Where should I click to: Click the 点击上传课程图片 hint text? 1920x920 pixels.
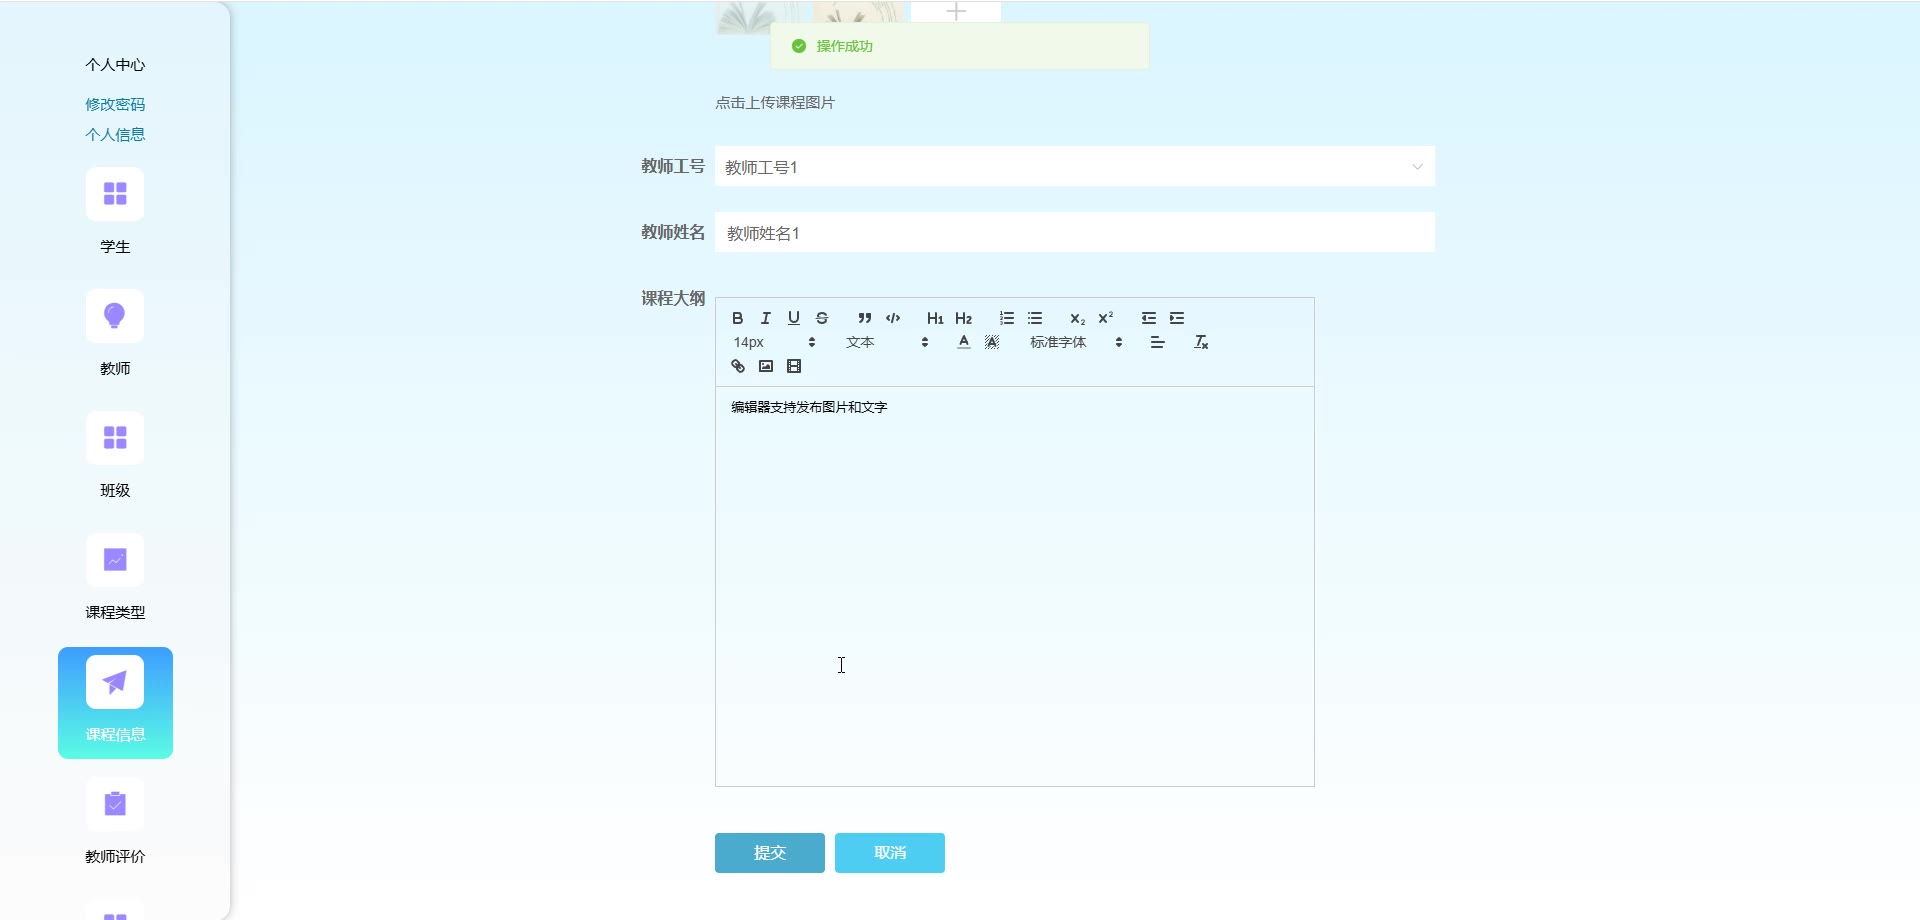775,103
